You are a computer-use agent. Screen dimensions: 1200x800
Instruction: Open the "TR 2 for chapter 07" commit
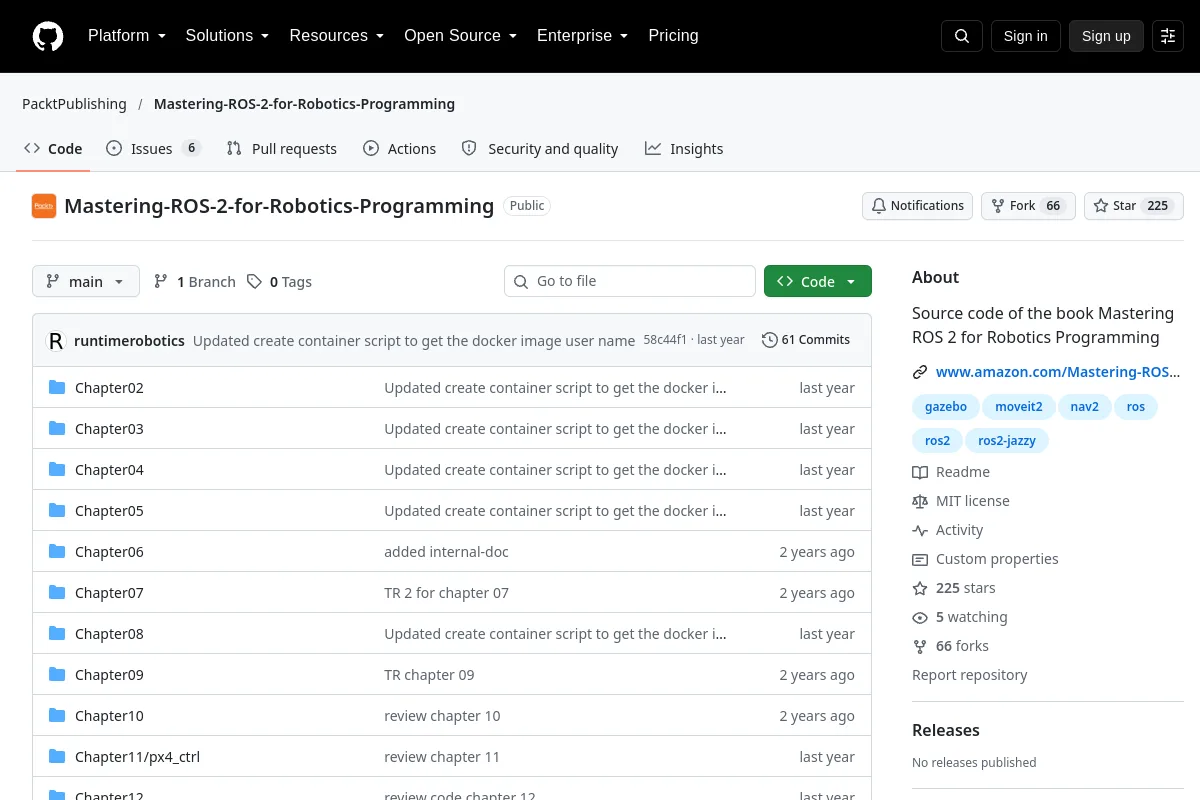(446, 593)
